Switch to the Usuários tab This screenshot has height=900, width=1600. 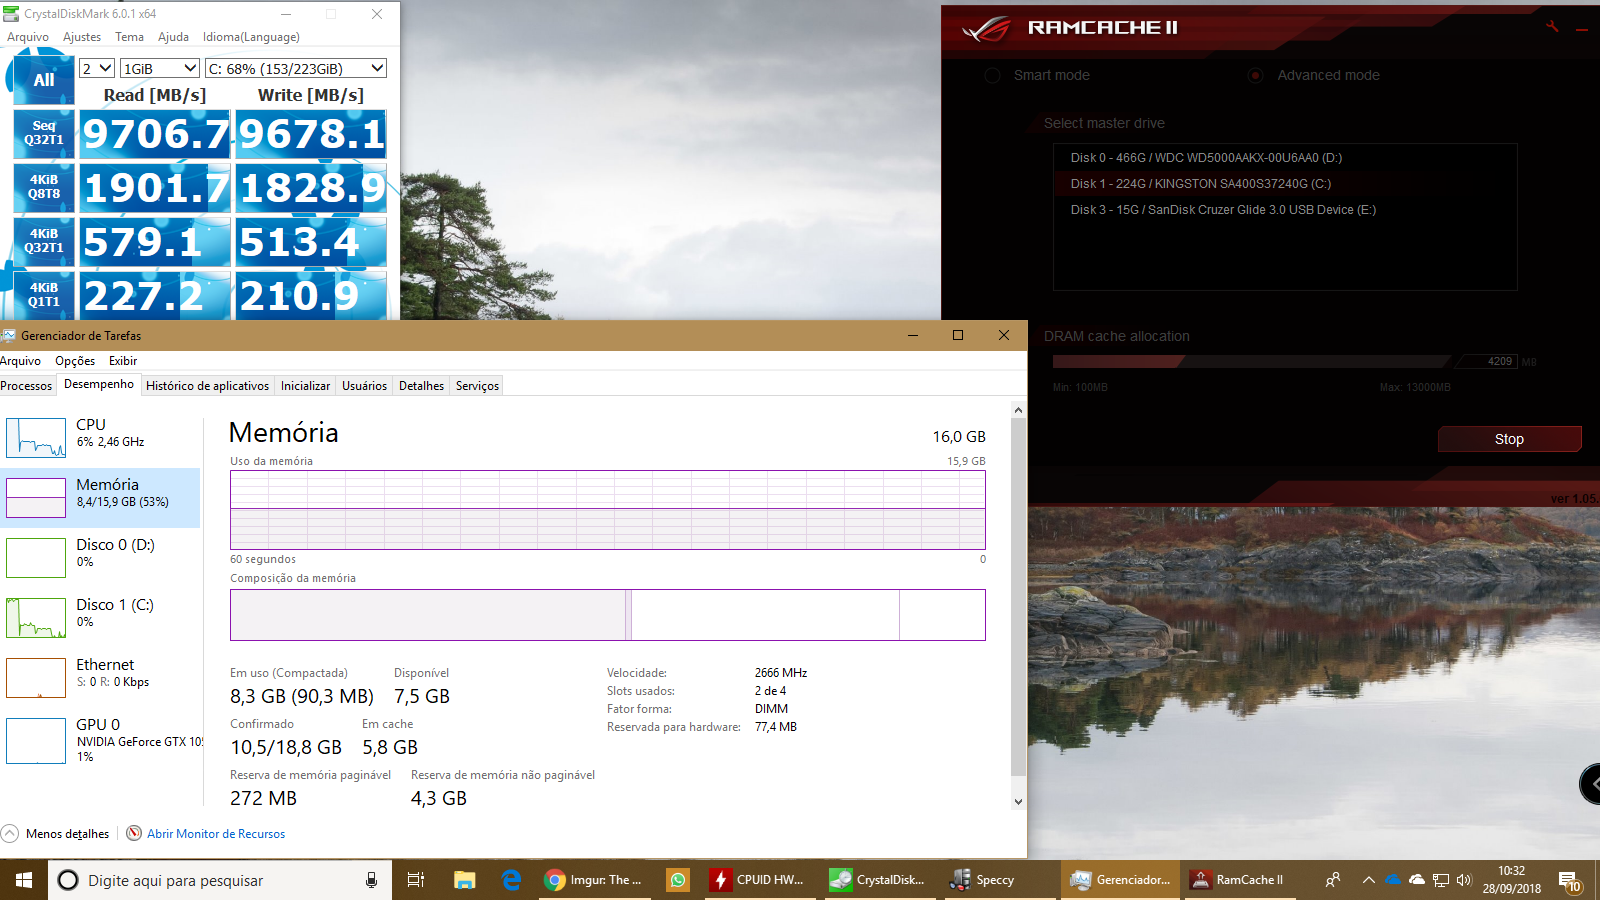pyautogui.click(x=364, y=386)
